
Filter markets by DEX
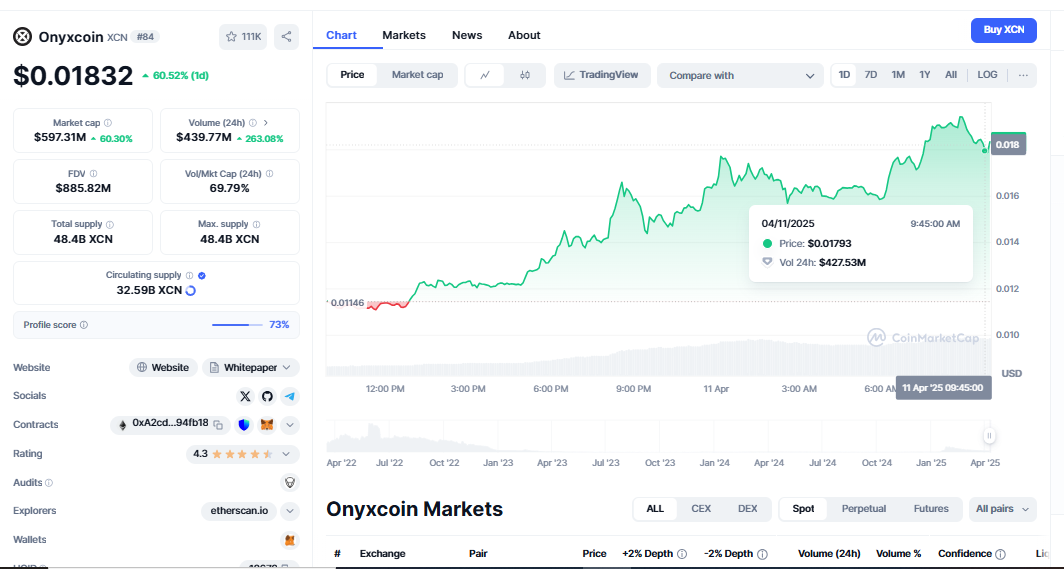click(x=747, y=509)
